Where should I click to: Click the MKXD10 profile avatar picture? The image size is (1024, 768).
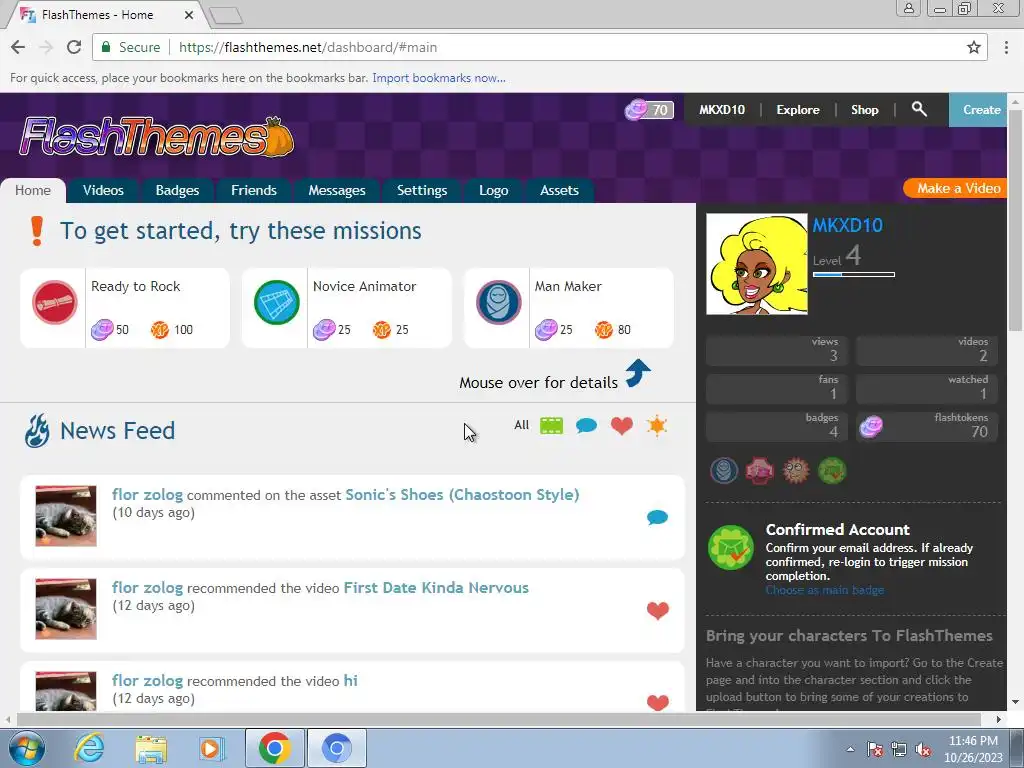757,264
